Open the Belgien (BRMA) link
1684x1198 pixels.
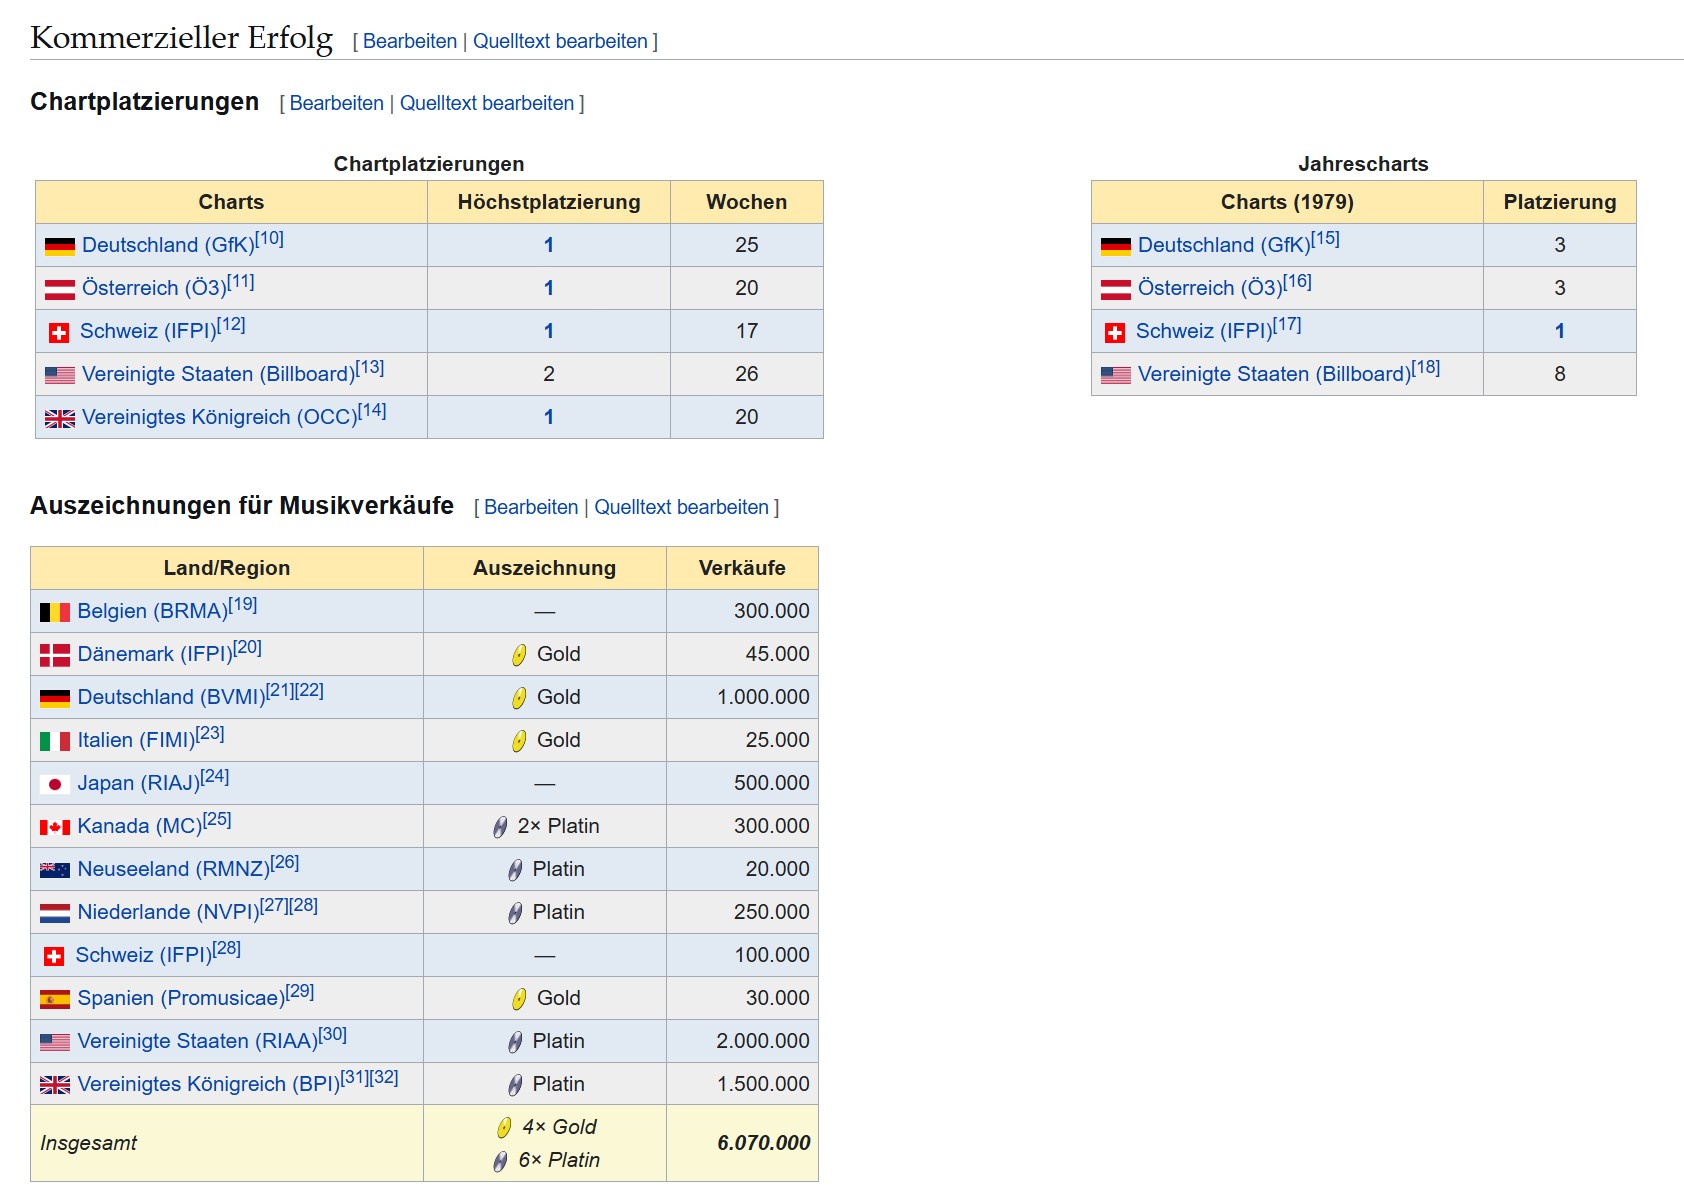[153, 611]
